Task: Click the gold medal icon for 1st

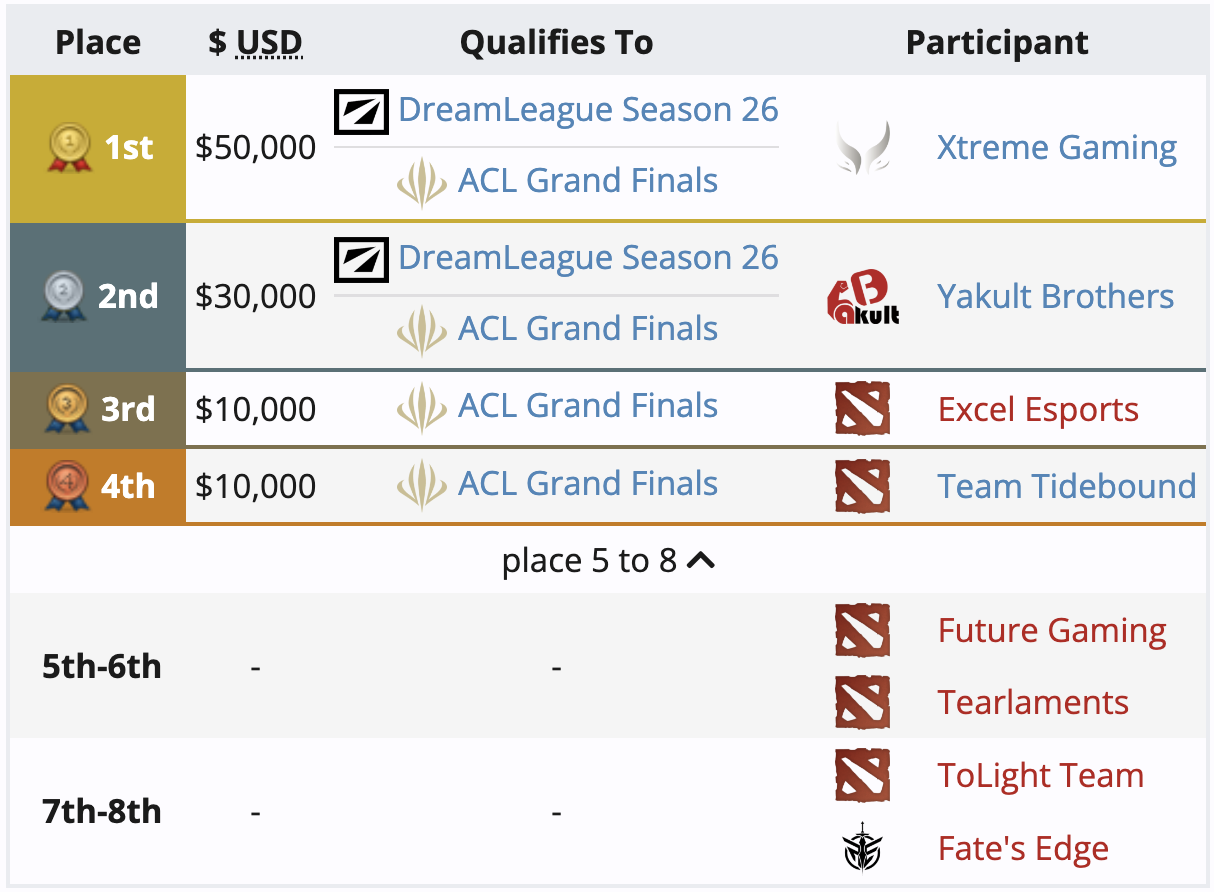Action: tap(70, 148)
